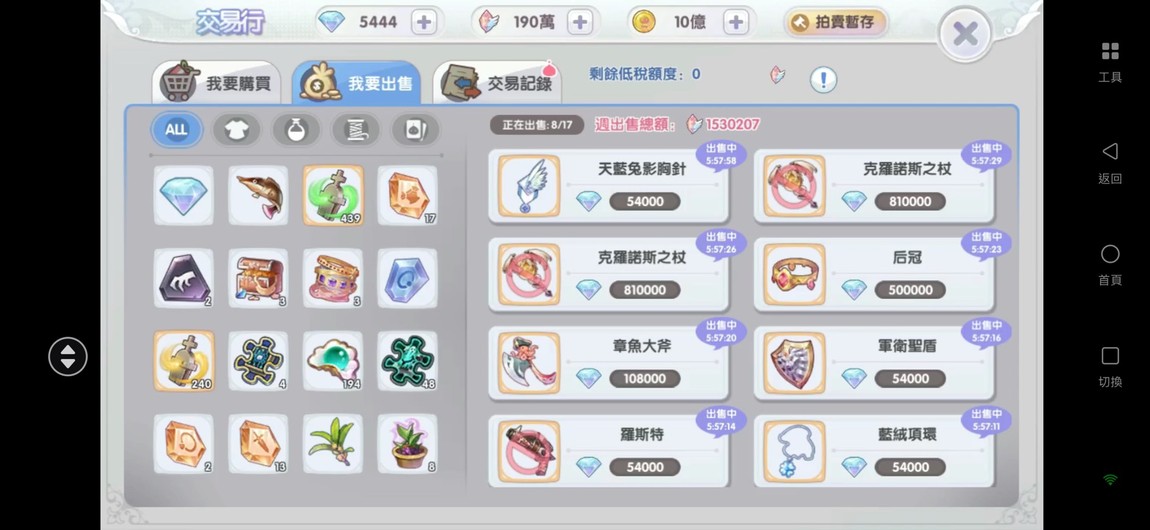
Task: Filter inventory by clothing shirt icon
Action: [236, 130]
